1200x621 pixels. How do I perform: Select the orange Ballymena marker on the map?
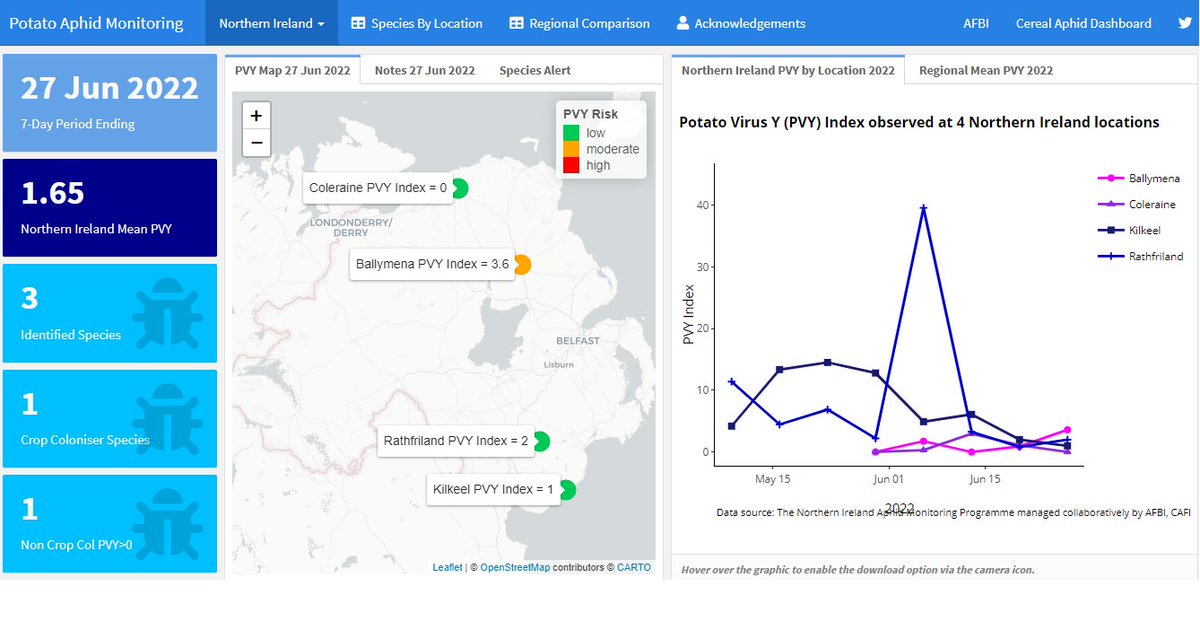522,265
